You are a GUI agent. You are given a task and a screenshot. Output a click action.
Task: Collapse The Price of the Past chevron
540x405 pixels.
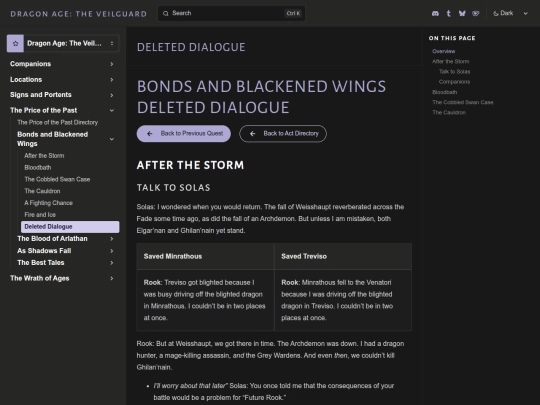[112, 111]
